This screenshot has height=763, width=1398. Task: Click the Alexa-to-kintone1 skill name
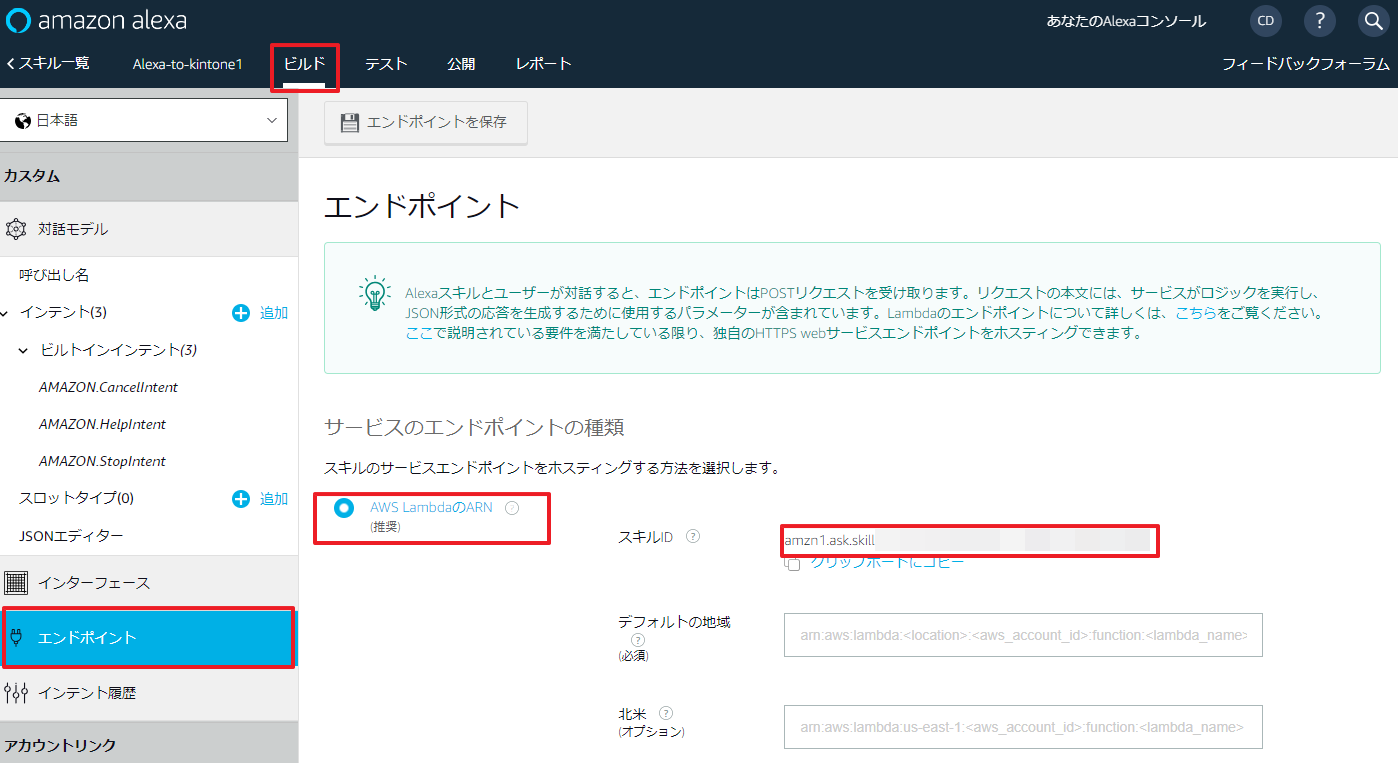tap(188, 64)
